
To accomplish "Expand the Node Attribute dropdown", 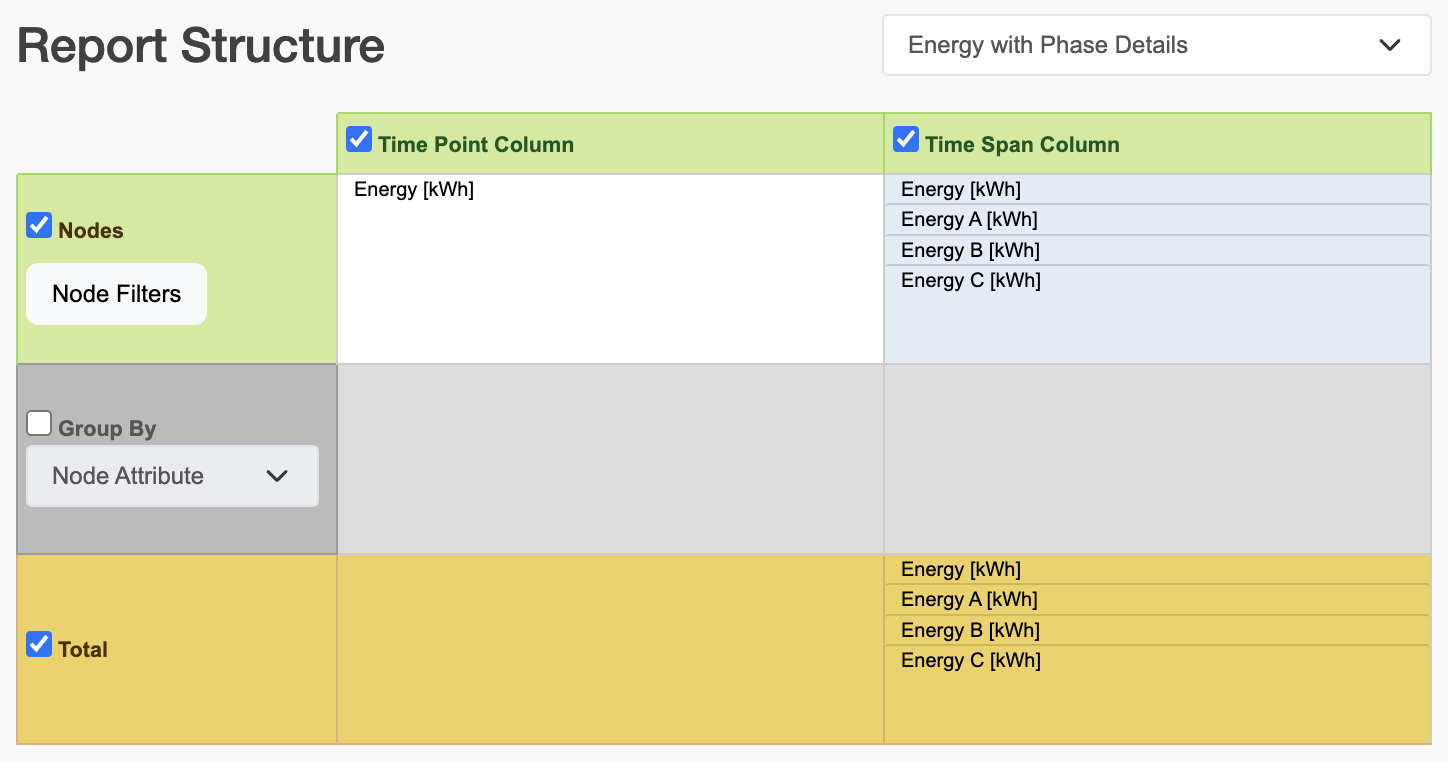I will 172,476.
